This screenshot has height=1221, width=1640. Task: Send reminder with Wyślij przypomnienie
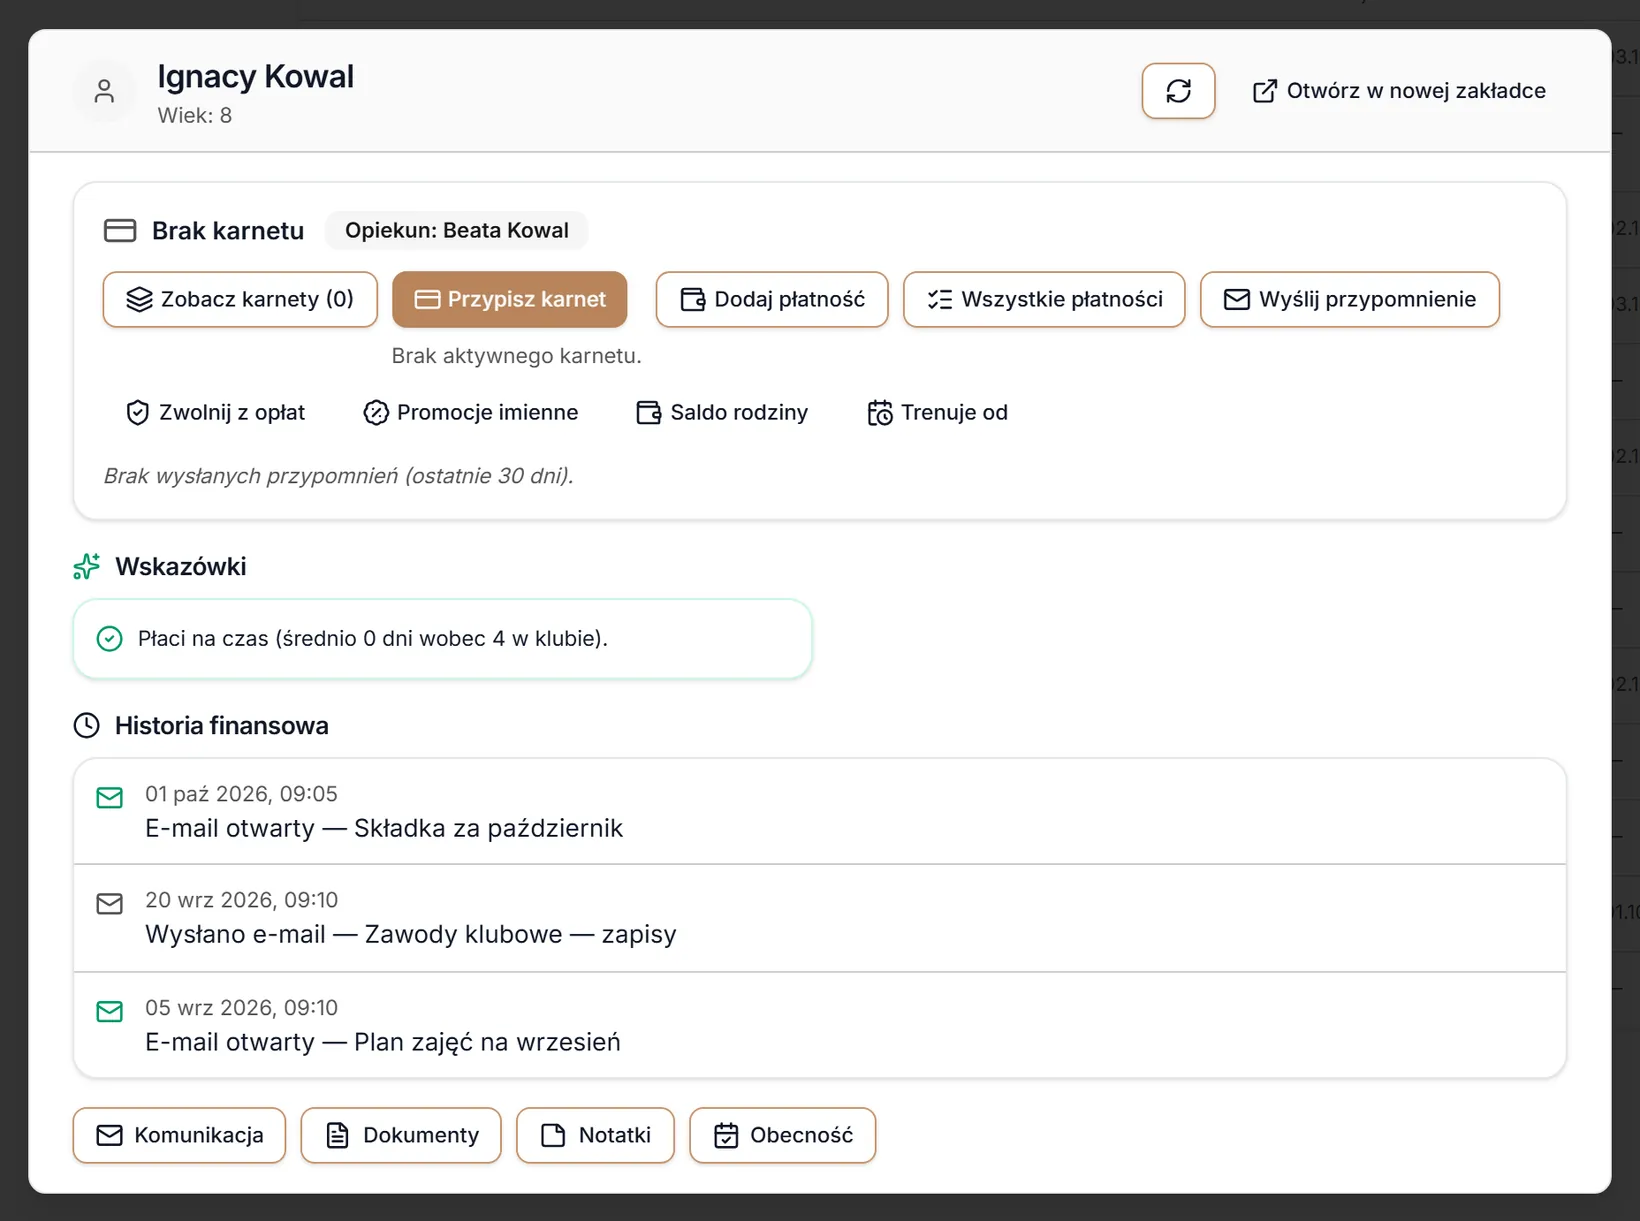point(1350,299)
